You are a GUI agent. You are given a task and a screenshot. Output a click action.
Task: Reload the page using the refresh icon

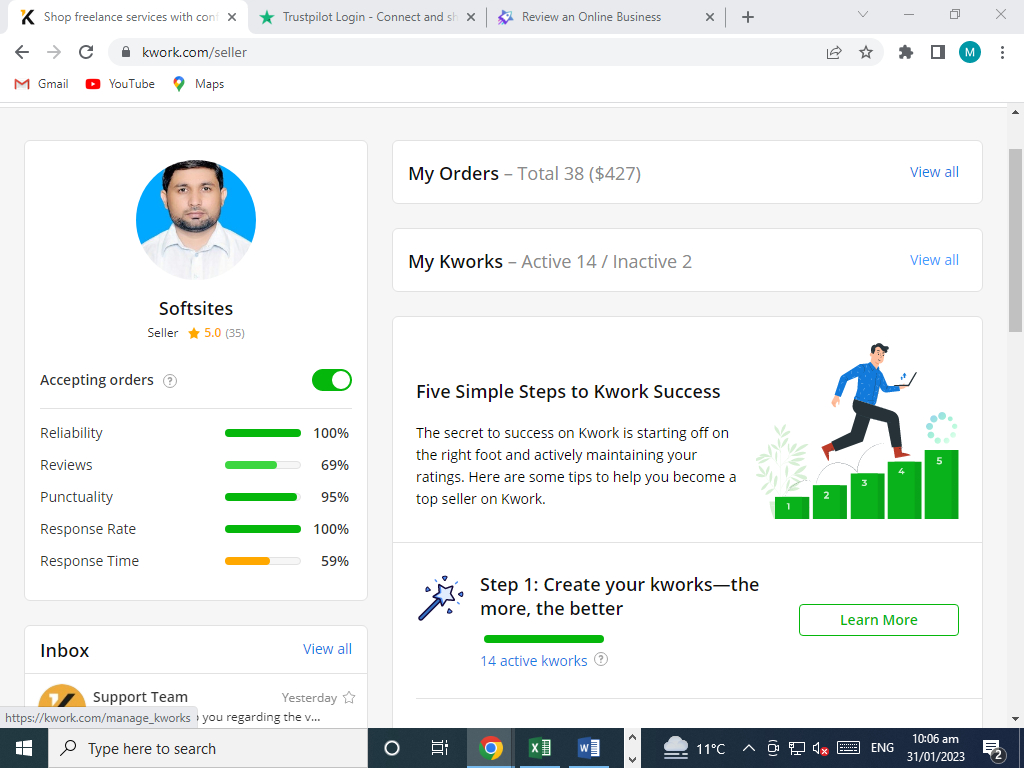tap(86, 52)
